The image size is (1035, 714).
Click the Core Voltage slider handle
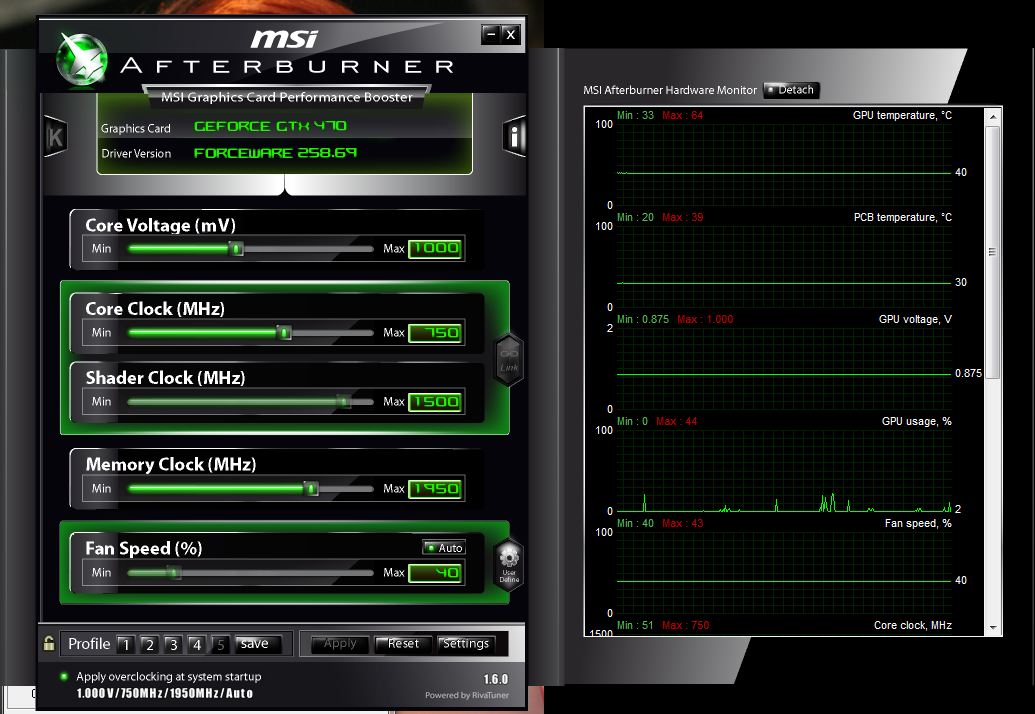237,249
